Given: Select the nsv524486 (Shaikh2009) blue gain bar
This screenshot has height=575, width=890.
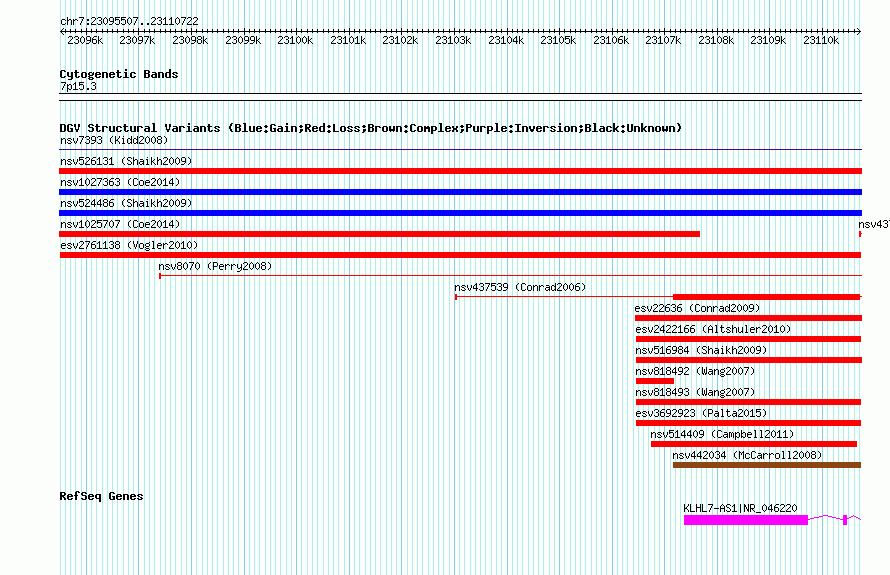Looking at the screenshot, I should click(460, 213).
